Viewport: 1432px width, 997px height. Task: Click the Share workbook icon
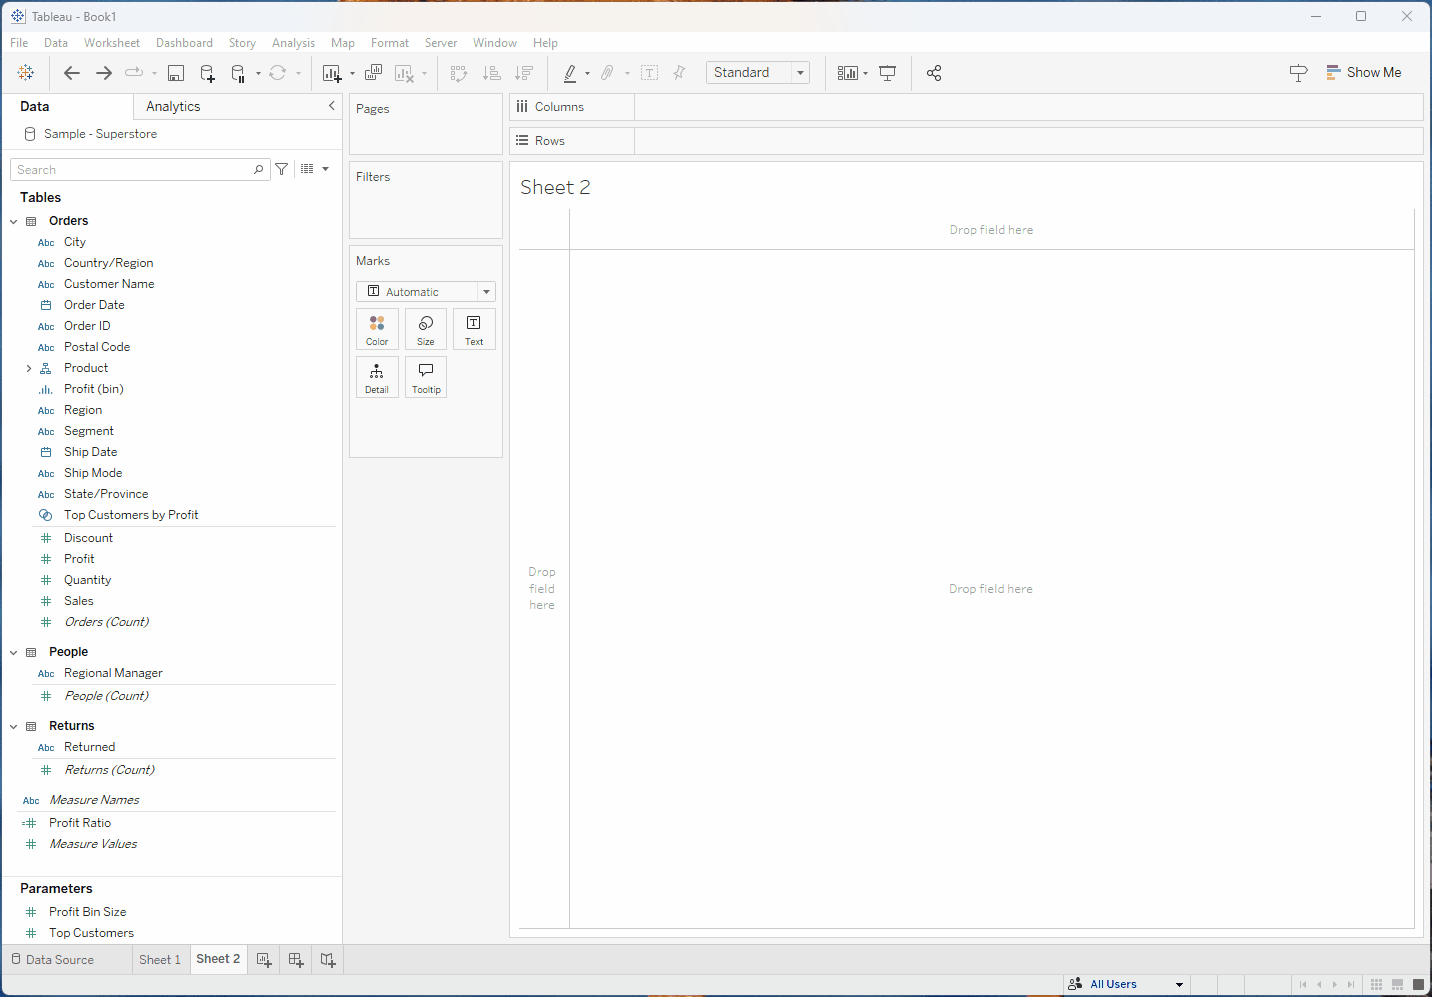click(x=934, y=73)
